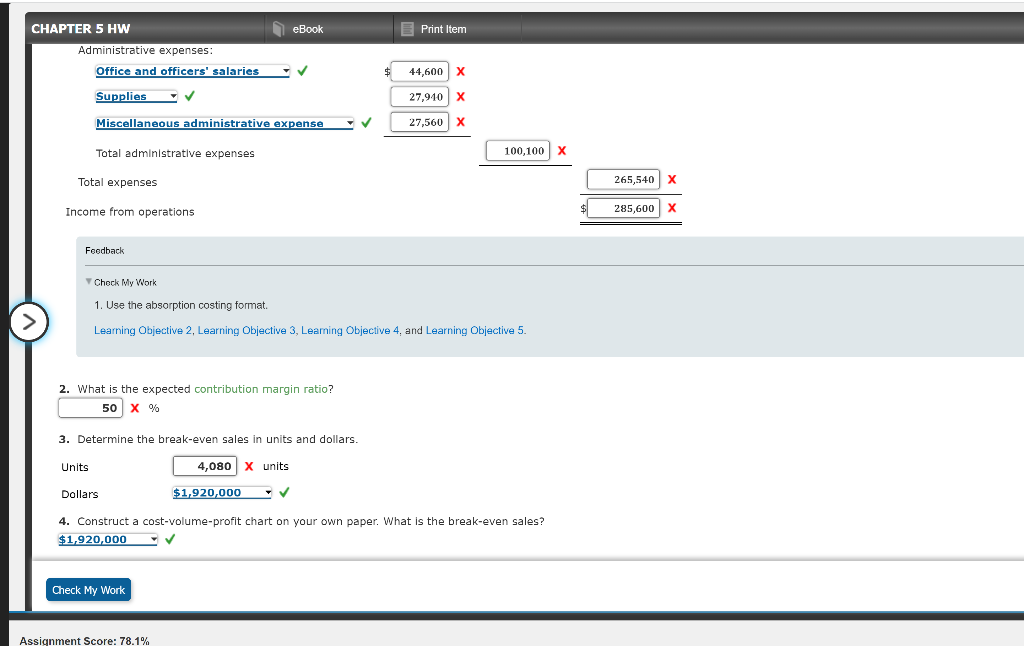
Task: Click the 44,600 salaries input field
Action: pos(420,72)
